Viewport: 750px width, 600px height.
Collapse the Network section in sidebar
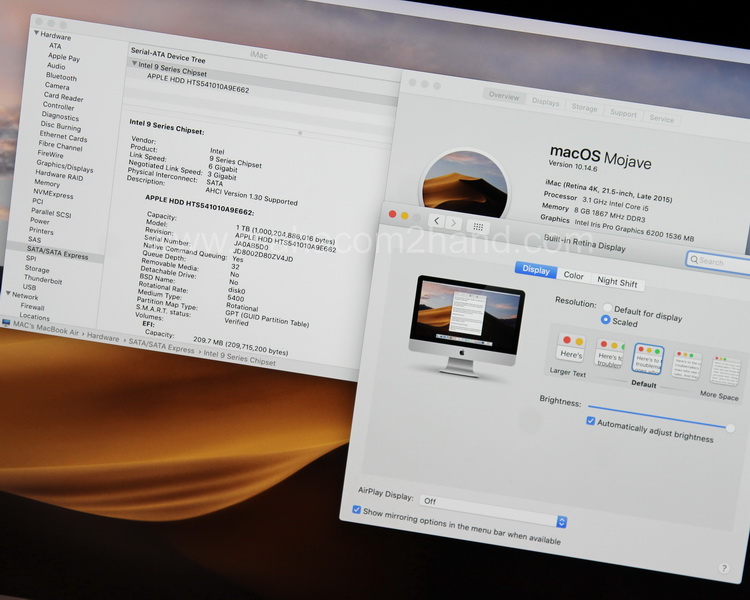pos(8,293)
